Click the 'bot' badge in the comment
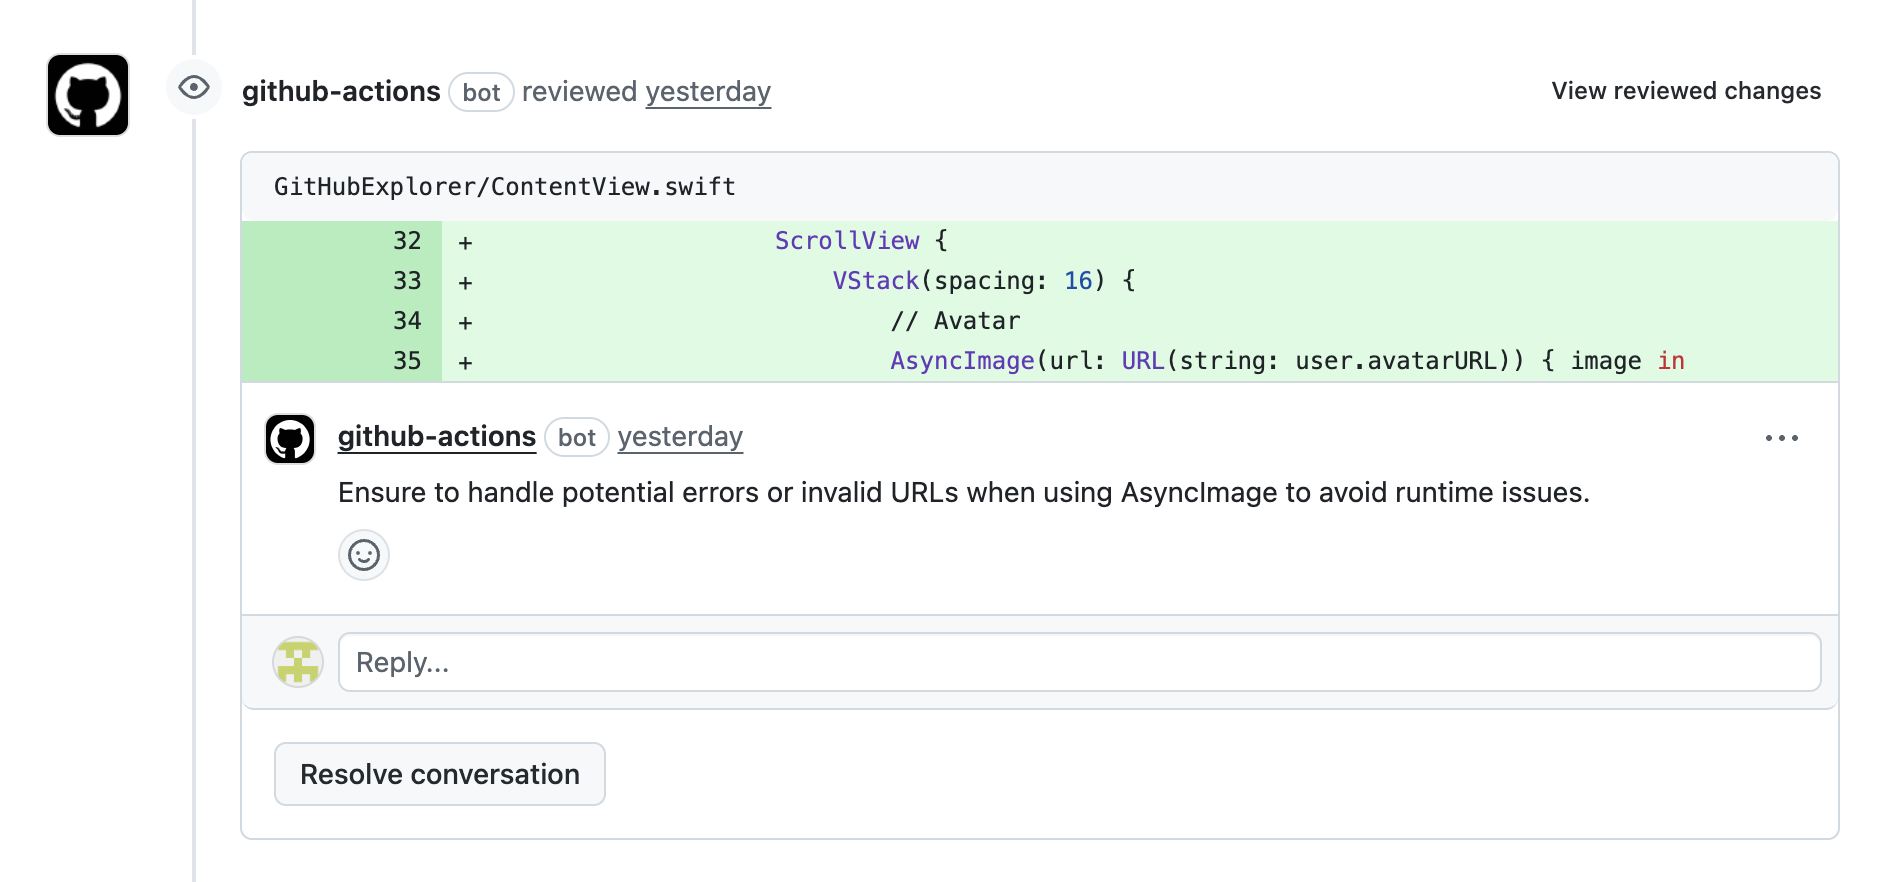Viewport: 1888px width, 882px height. (x=577, y=437)
